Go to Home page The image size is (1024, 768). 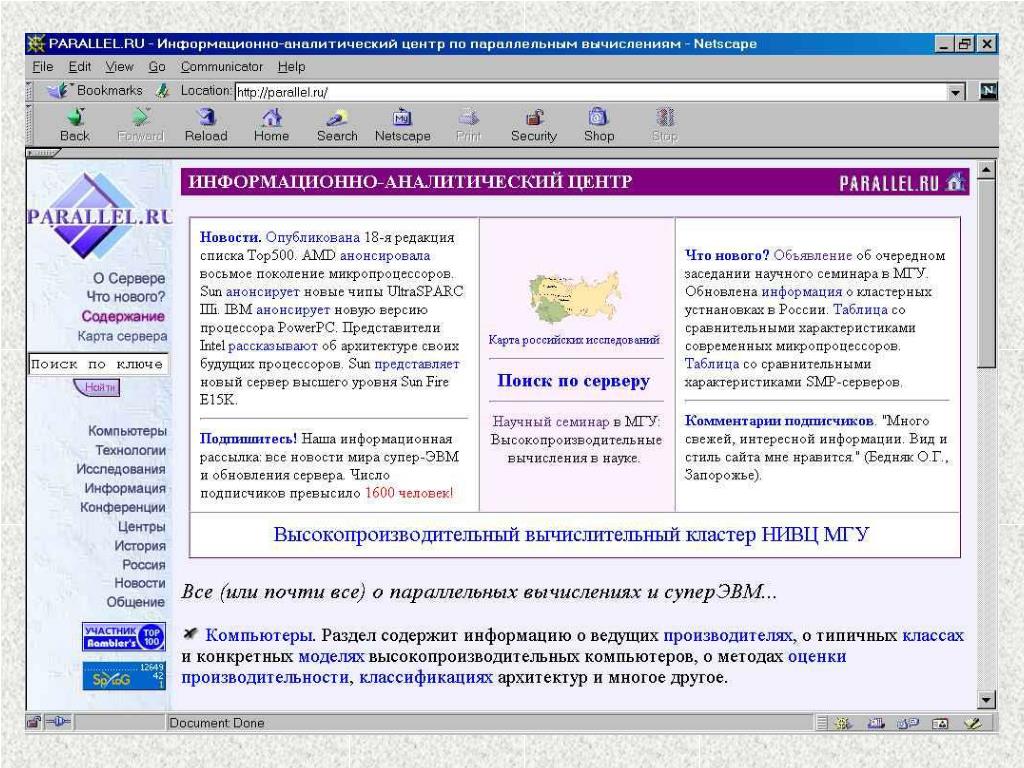(x=272, y=125)
